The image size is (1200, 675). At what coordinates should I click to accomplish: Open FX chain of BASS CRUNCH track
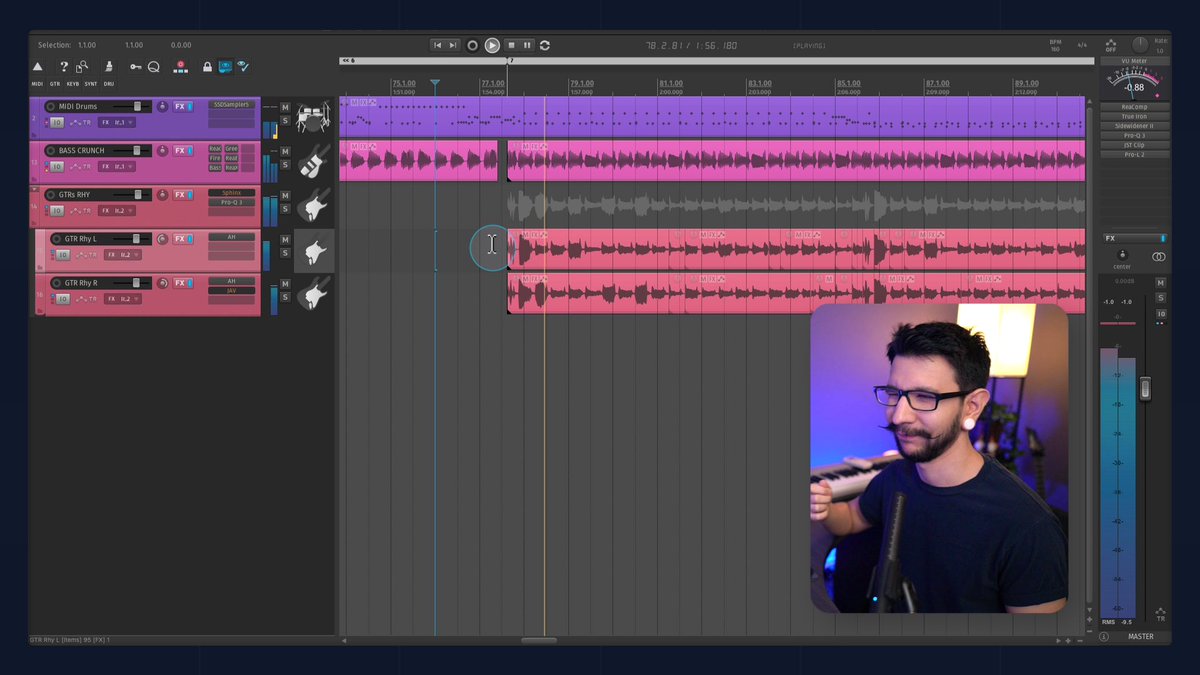[180, 151]
